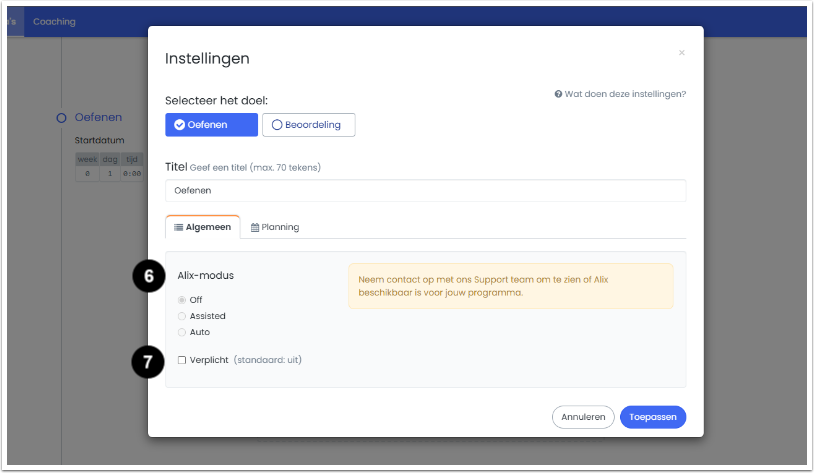The width and height of the screenshot is (814, 473).
Task: Click the circle marker beside Oefenen in timeline
Action: coord(61,118)
